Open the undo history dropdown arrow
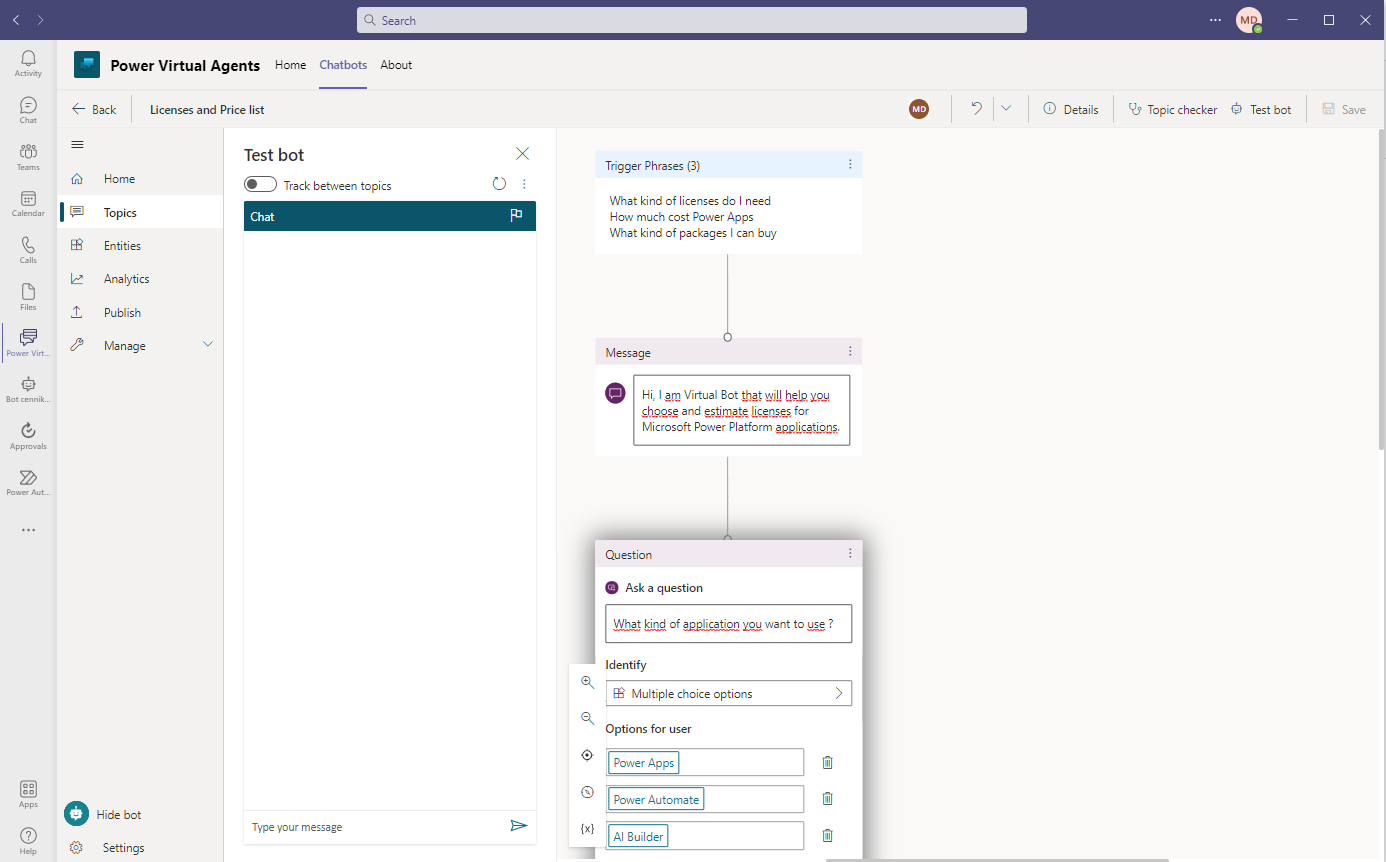 coord(1006,109)
